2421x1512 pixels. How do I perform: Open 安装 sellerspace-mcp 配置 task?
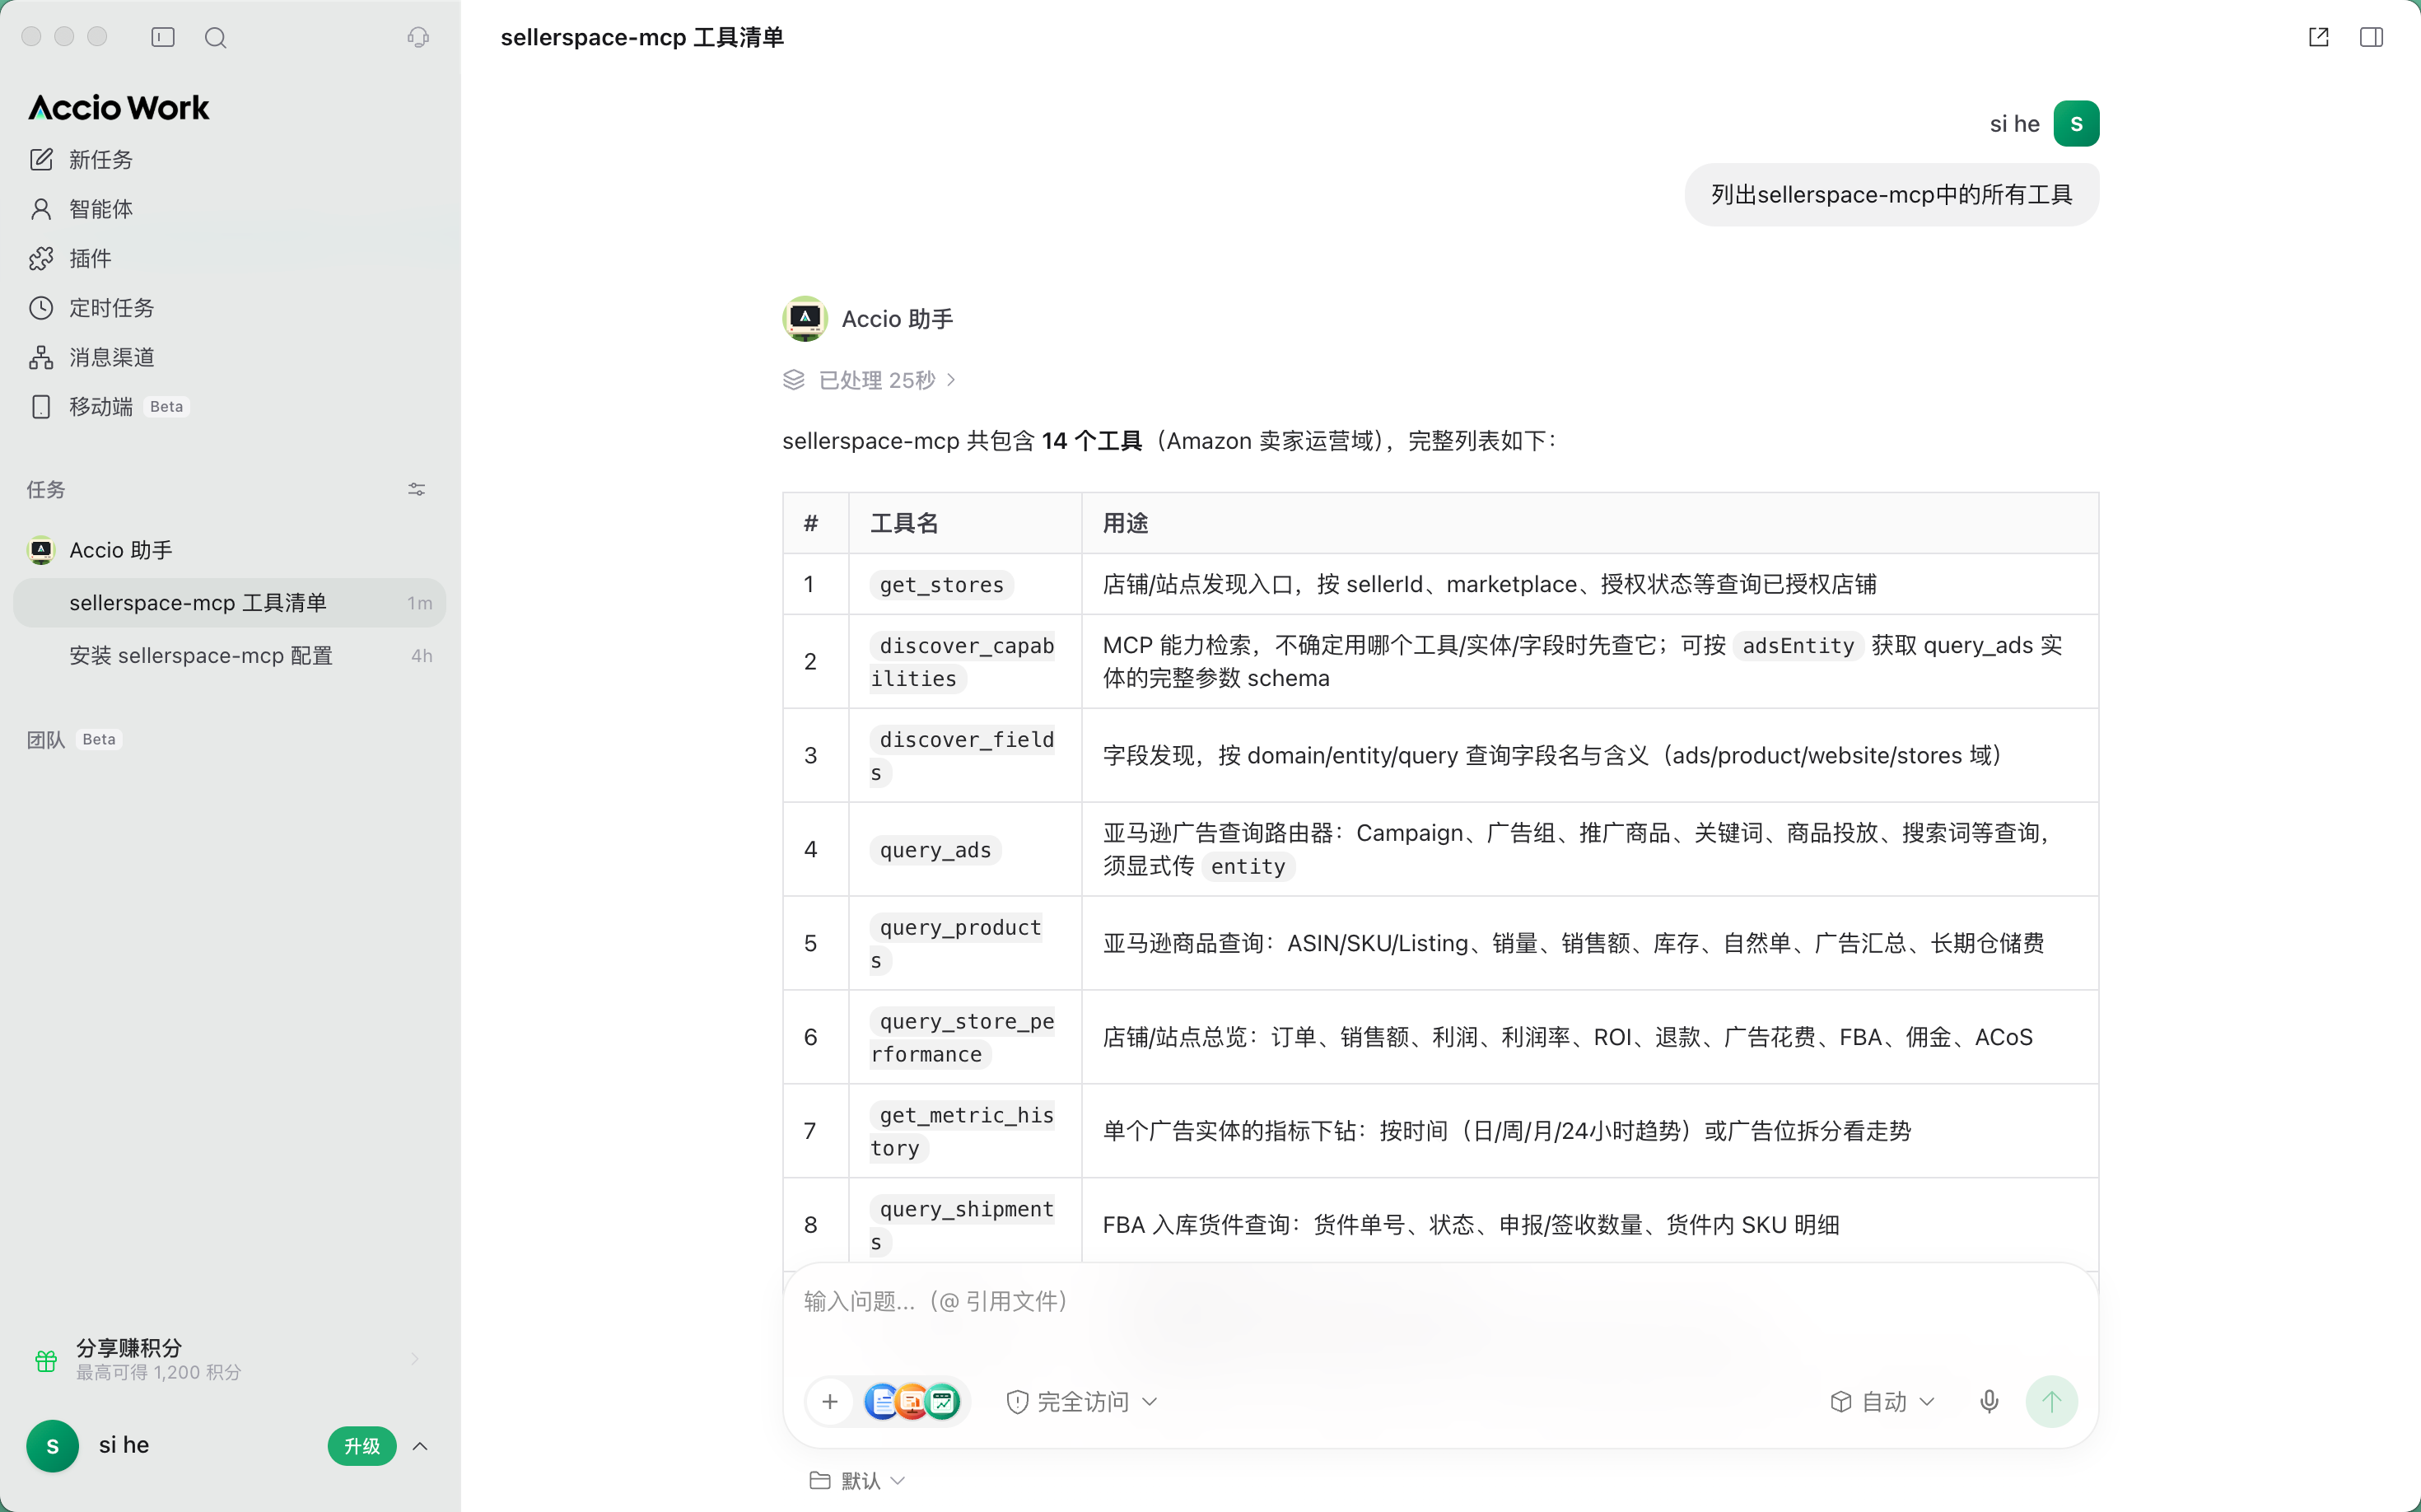pyautogui.click(x=230, y=656)
